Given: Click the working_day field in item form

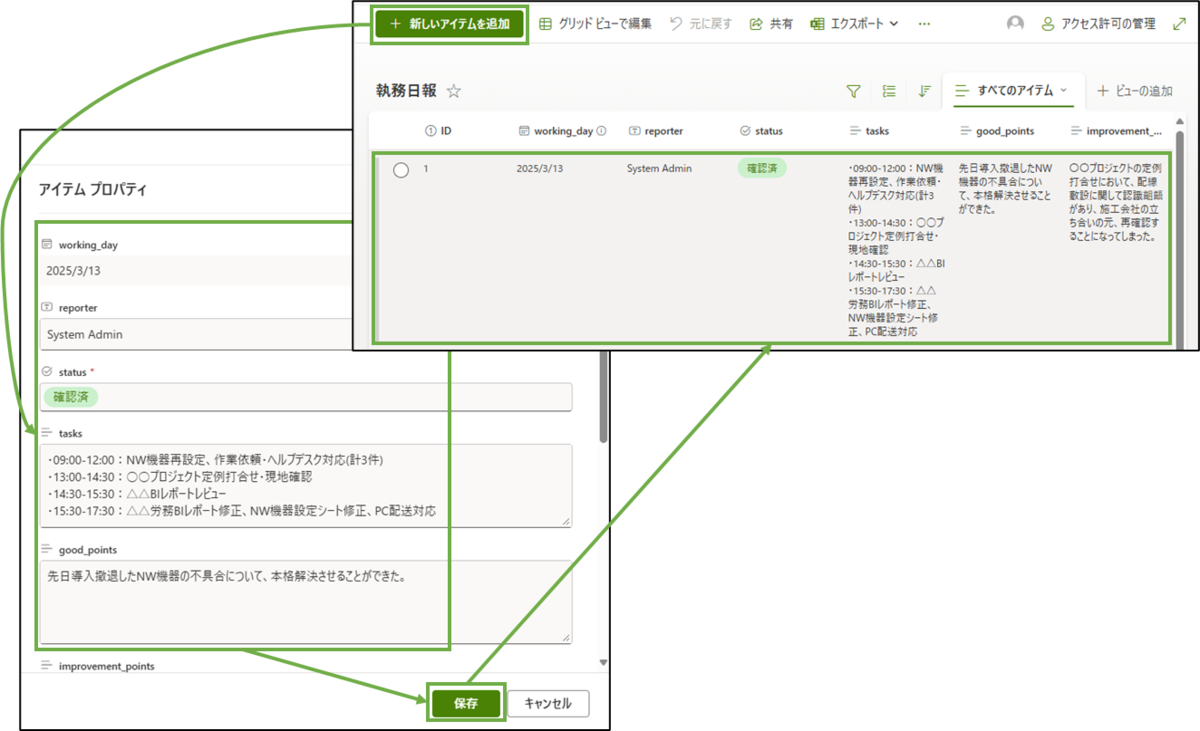Looking at the screenshot, I should pos(197,271).
